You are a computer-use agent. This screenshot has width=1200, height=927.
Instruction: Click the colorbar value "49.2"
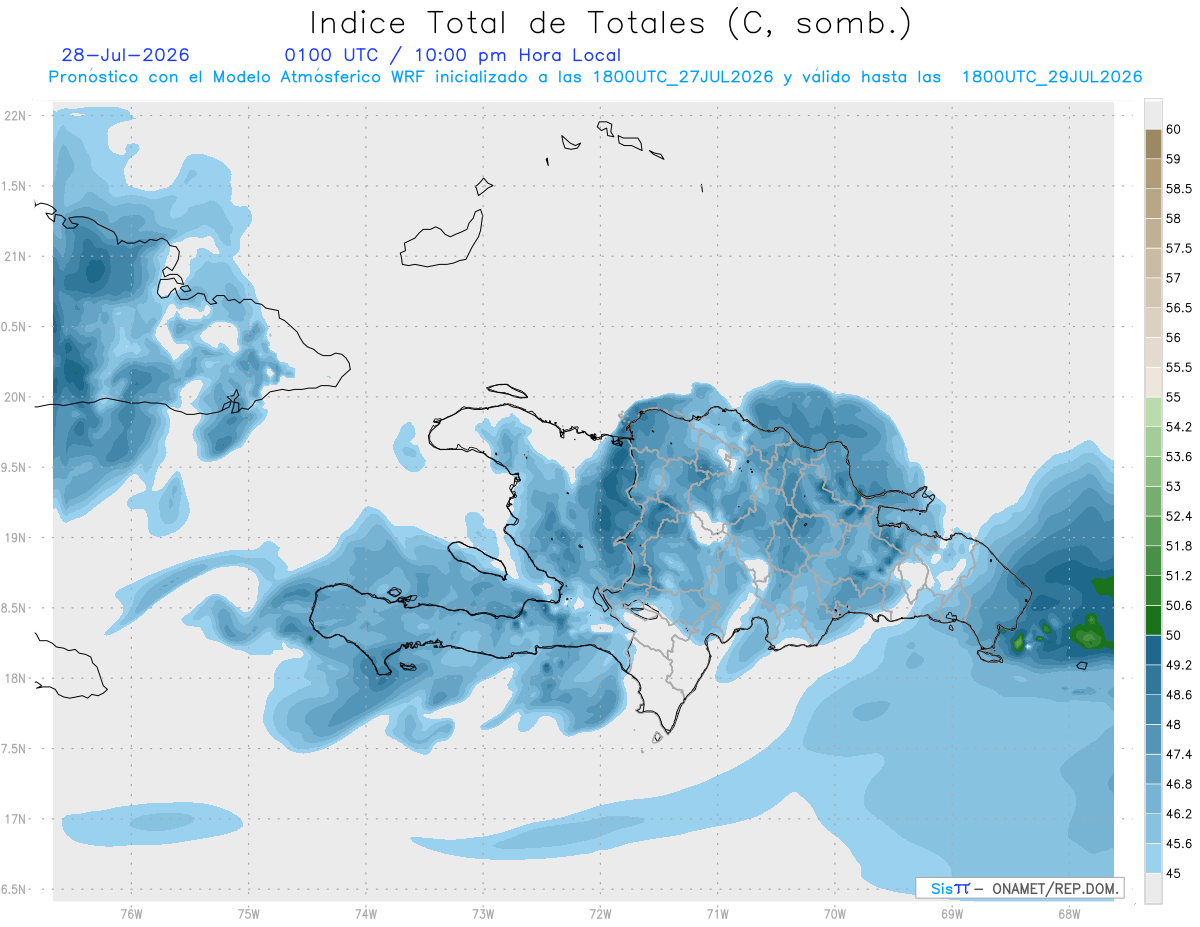(x=1179, y=665)
